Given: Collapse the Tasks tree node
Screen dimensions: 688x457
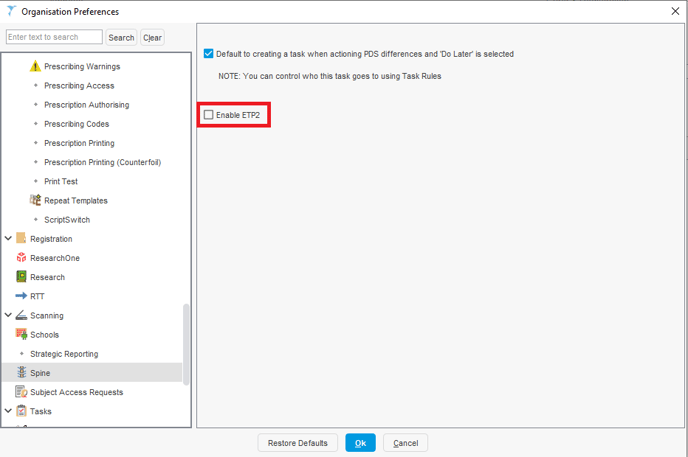Looking at the screenshot, I should pyautogui.click(x=9, y=411).
